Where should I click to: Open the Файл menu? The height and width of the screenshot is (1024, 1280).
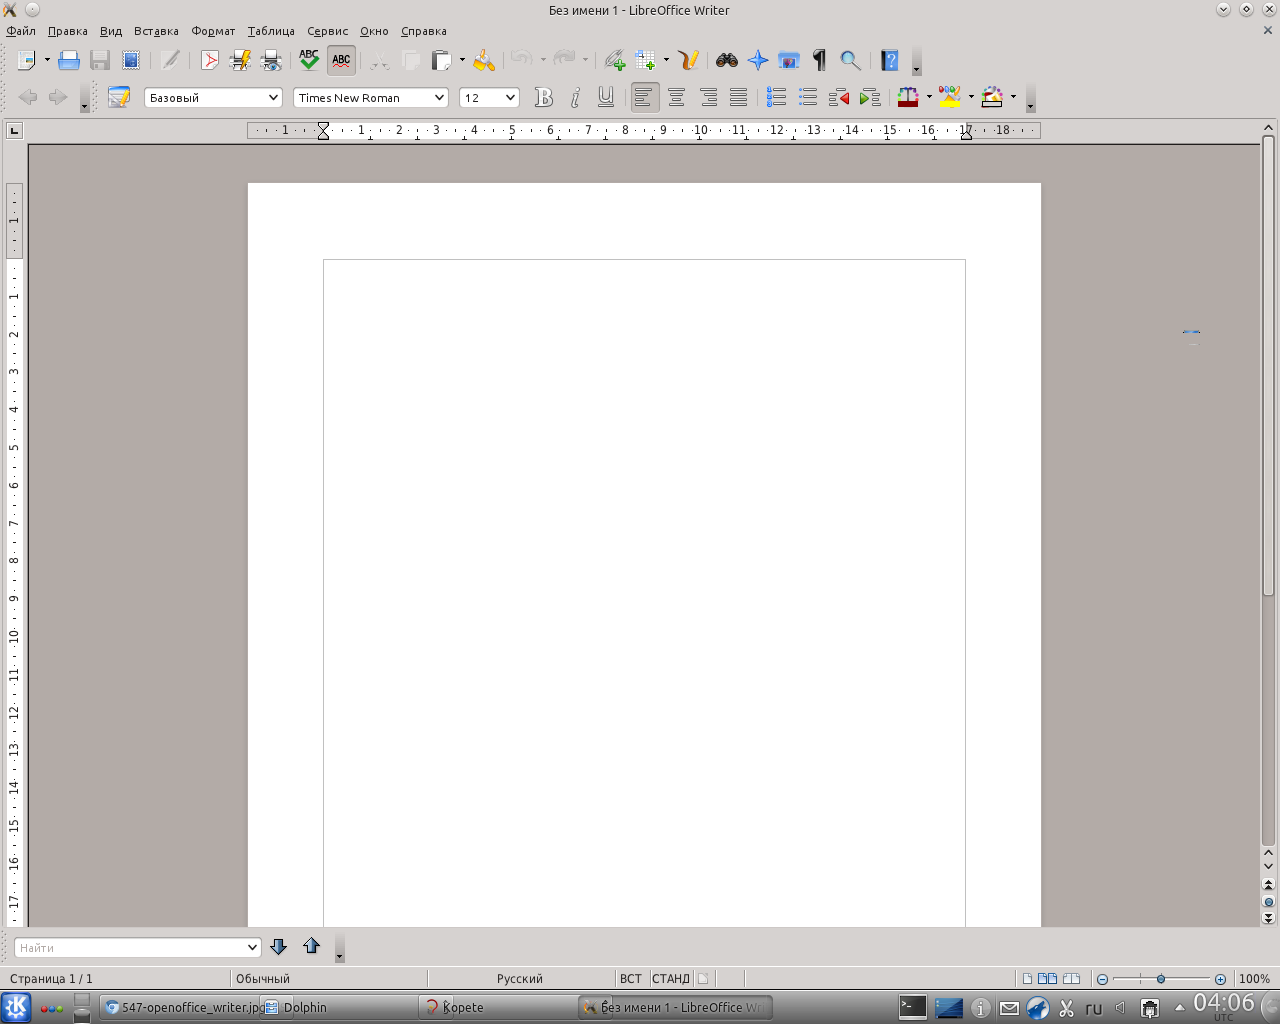coord(21,31)
